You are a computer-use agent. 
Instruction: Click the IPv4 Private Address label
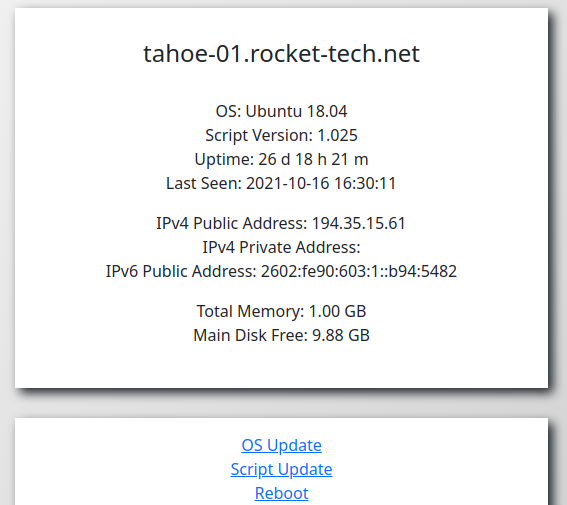click(281, 247)
